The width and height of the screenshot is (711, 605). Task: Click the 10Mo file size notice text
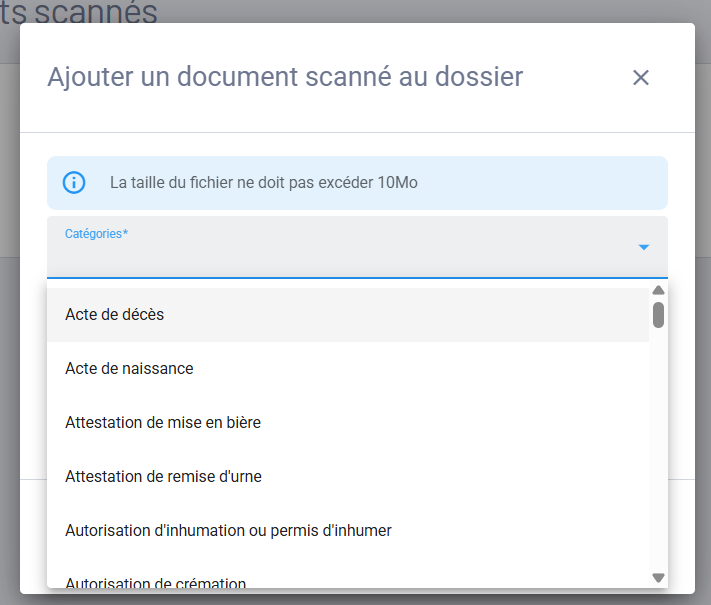[263, 183]
